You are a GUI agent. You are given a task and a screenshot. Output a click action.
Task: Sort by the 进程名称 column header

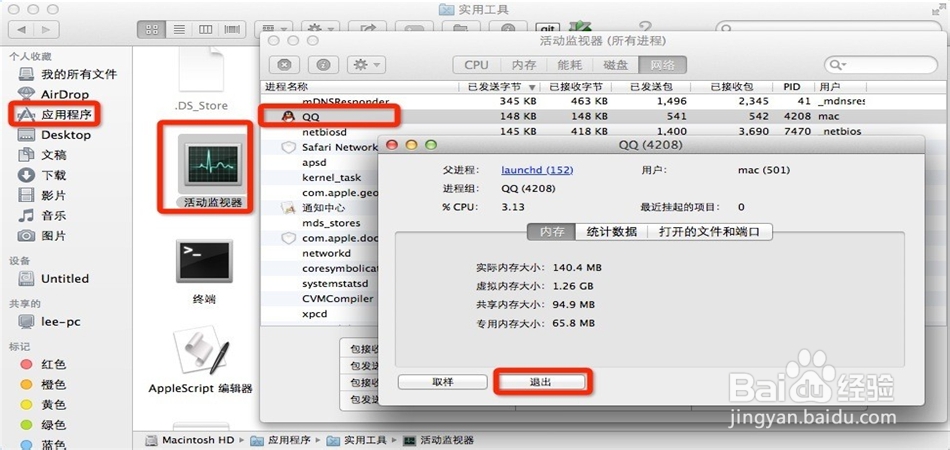[361, 87]
